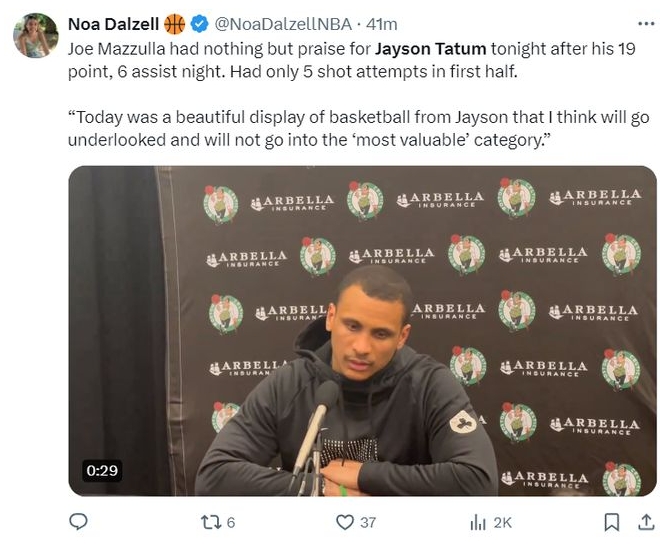Open view analytics bar chart icon
660x555 pixels.
478,522
